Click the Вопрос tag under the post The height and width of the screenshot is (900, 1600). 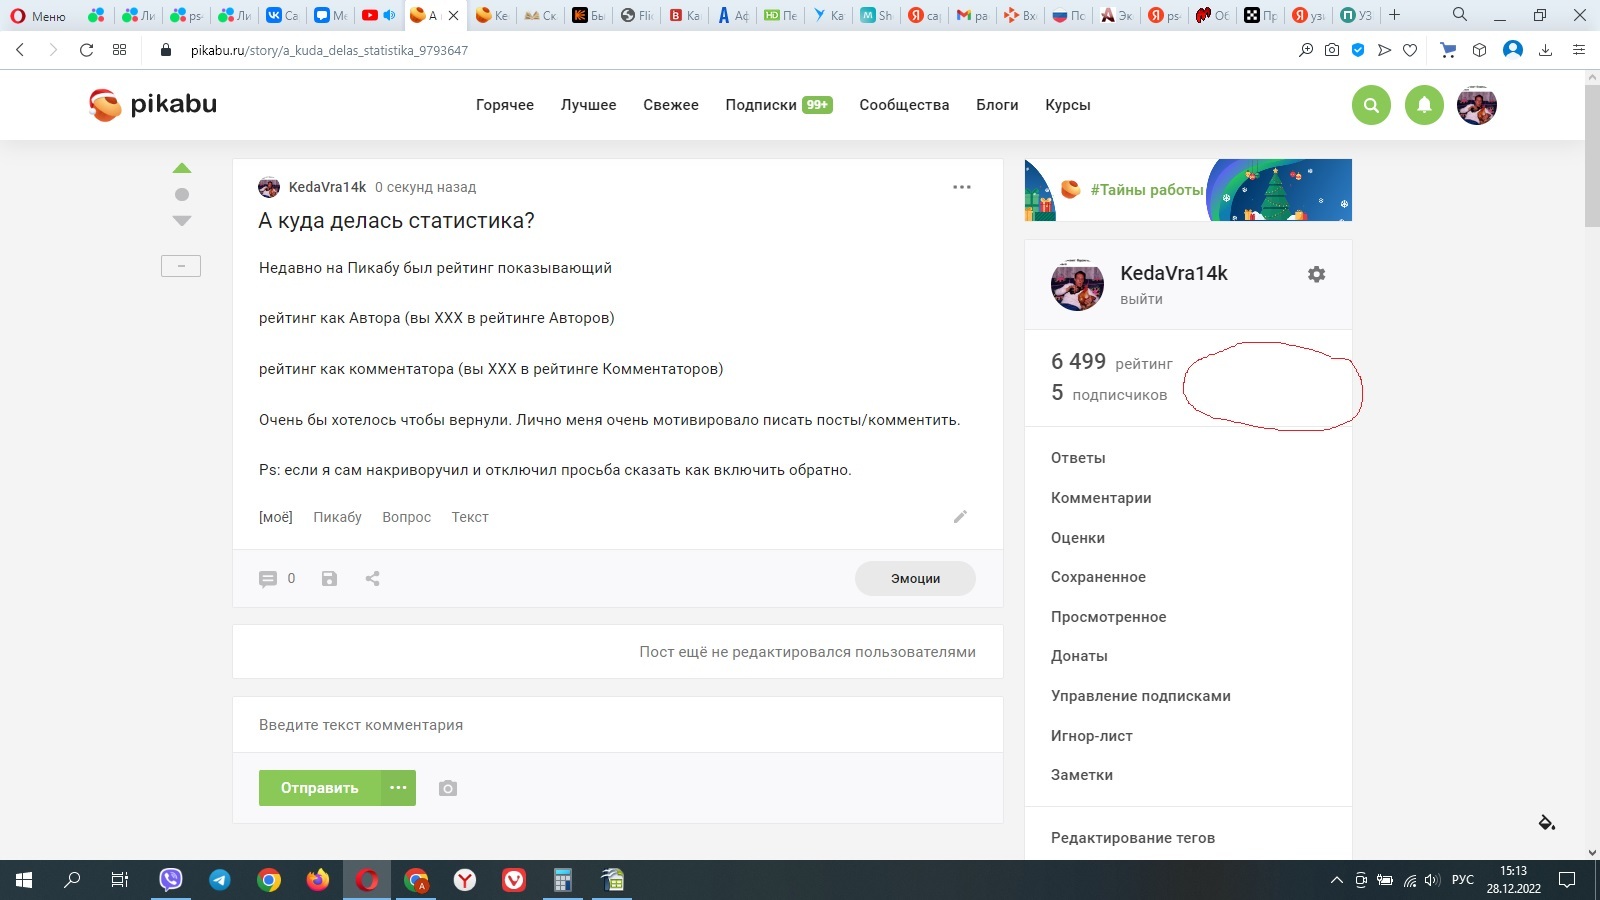406,517
